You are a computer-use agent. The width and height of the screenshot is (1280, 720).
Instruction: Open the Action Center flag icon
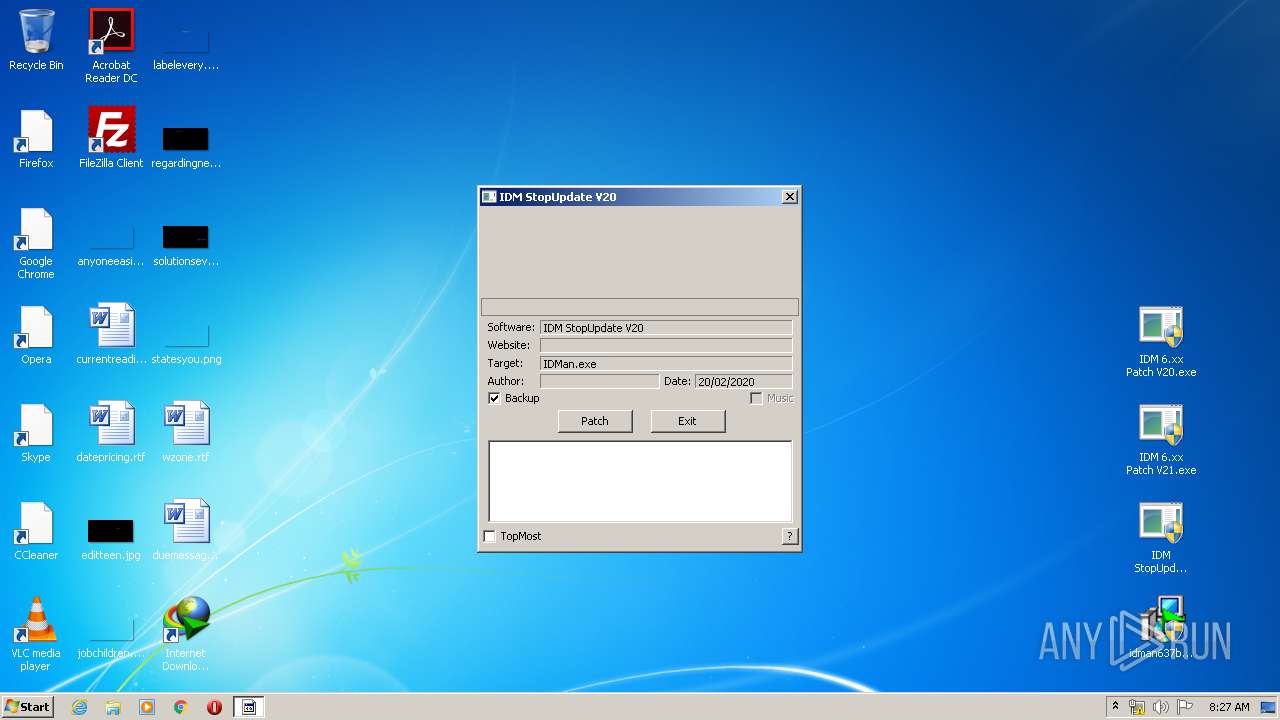(1185, 707)
